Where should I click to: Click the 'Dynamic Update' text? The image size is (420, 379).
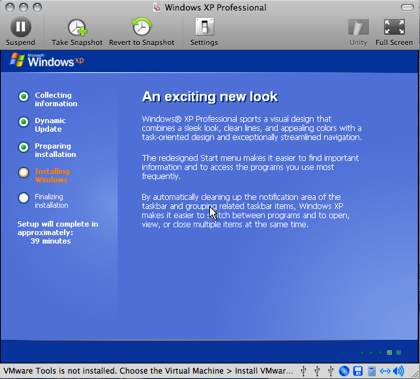click(x=50, y=125)
